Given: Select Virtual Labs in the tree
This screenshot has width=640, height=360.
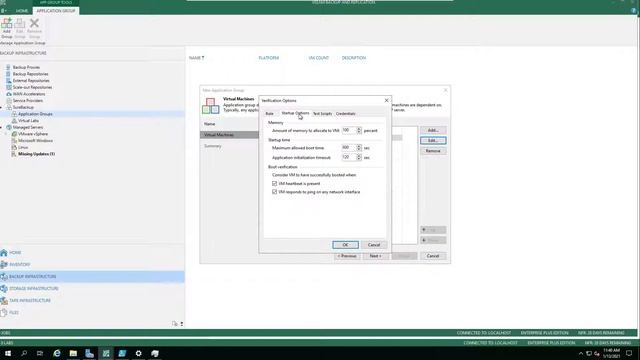Looking at the screenshot, I should (x=28, y=120).
